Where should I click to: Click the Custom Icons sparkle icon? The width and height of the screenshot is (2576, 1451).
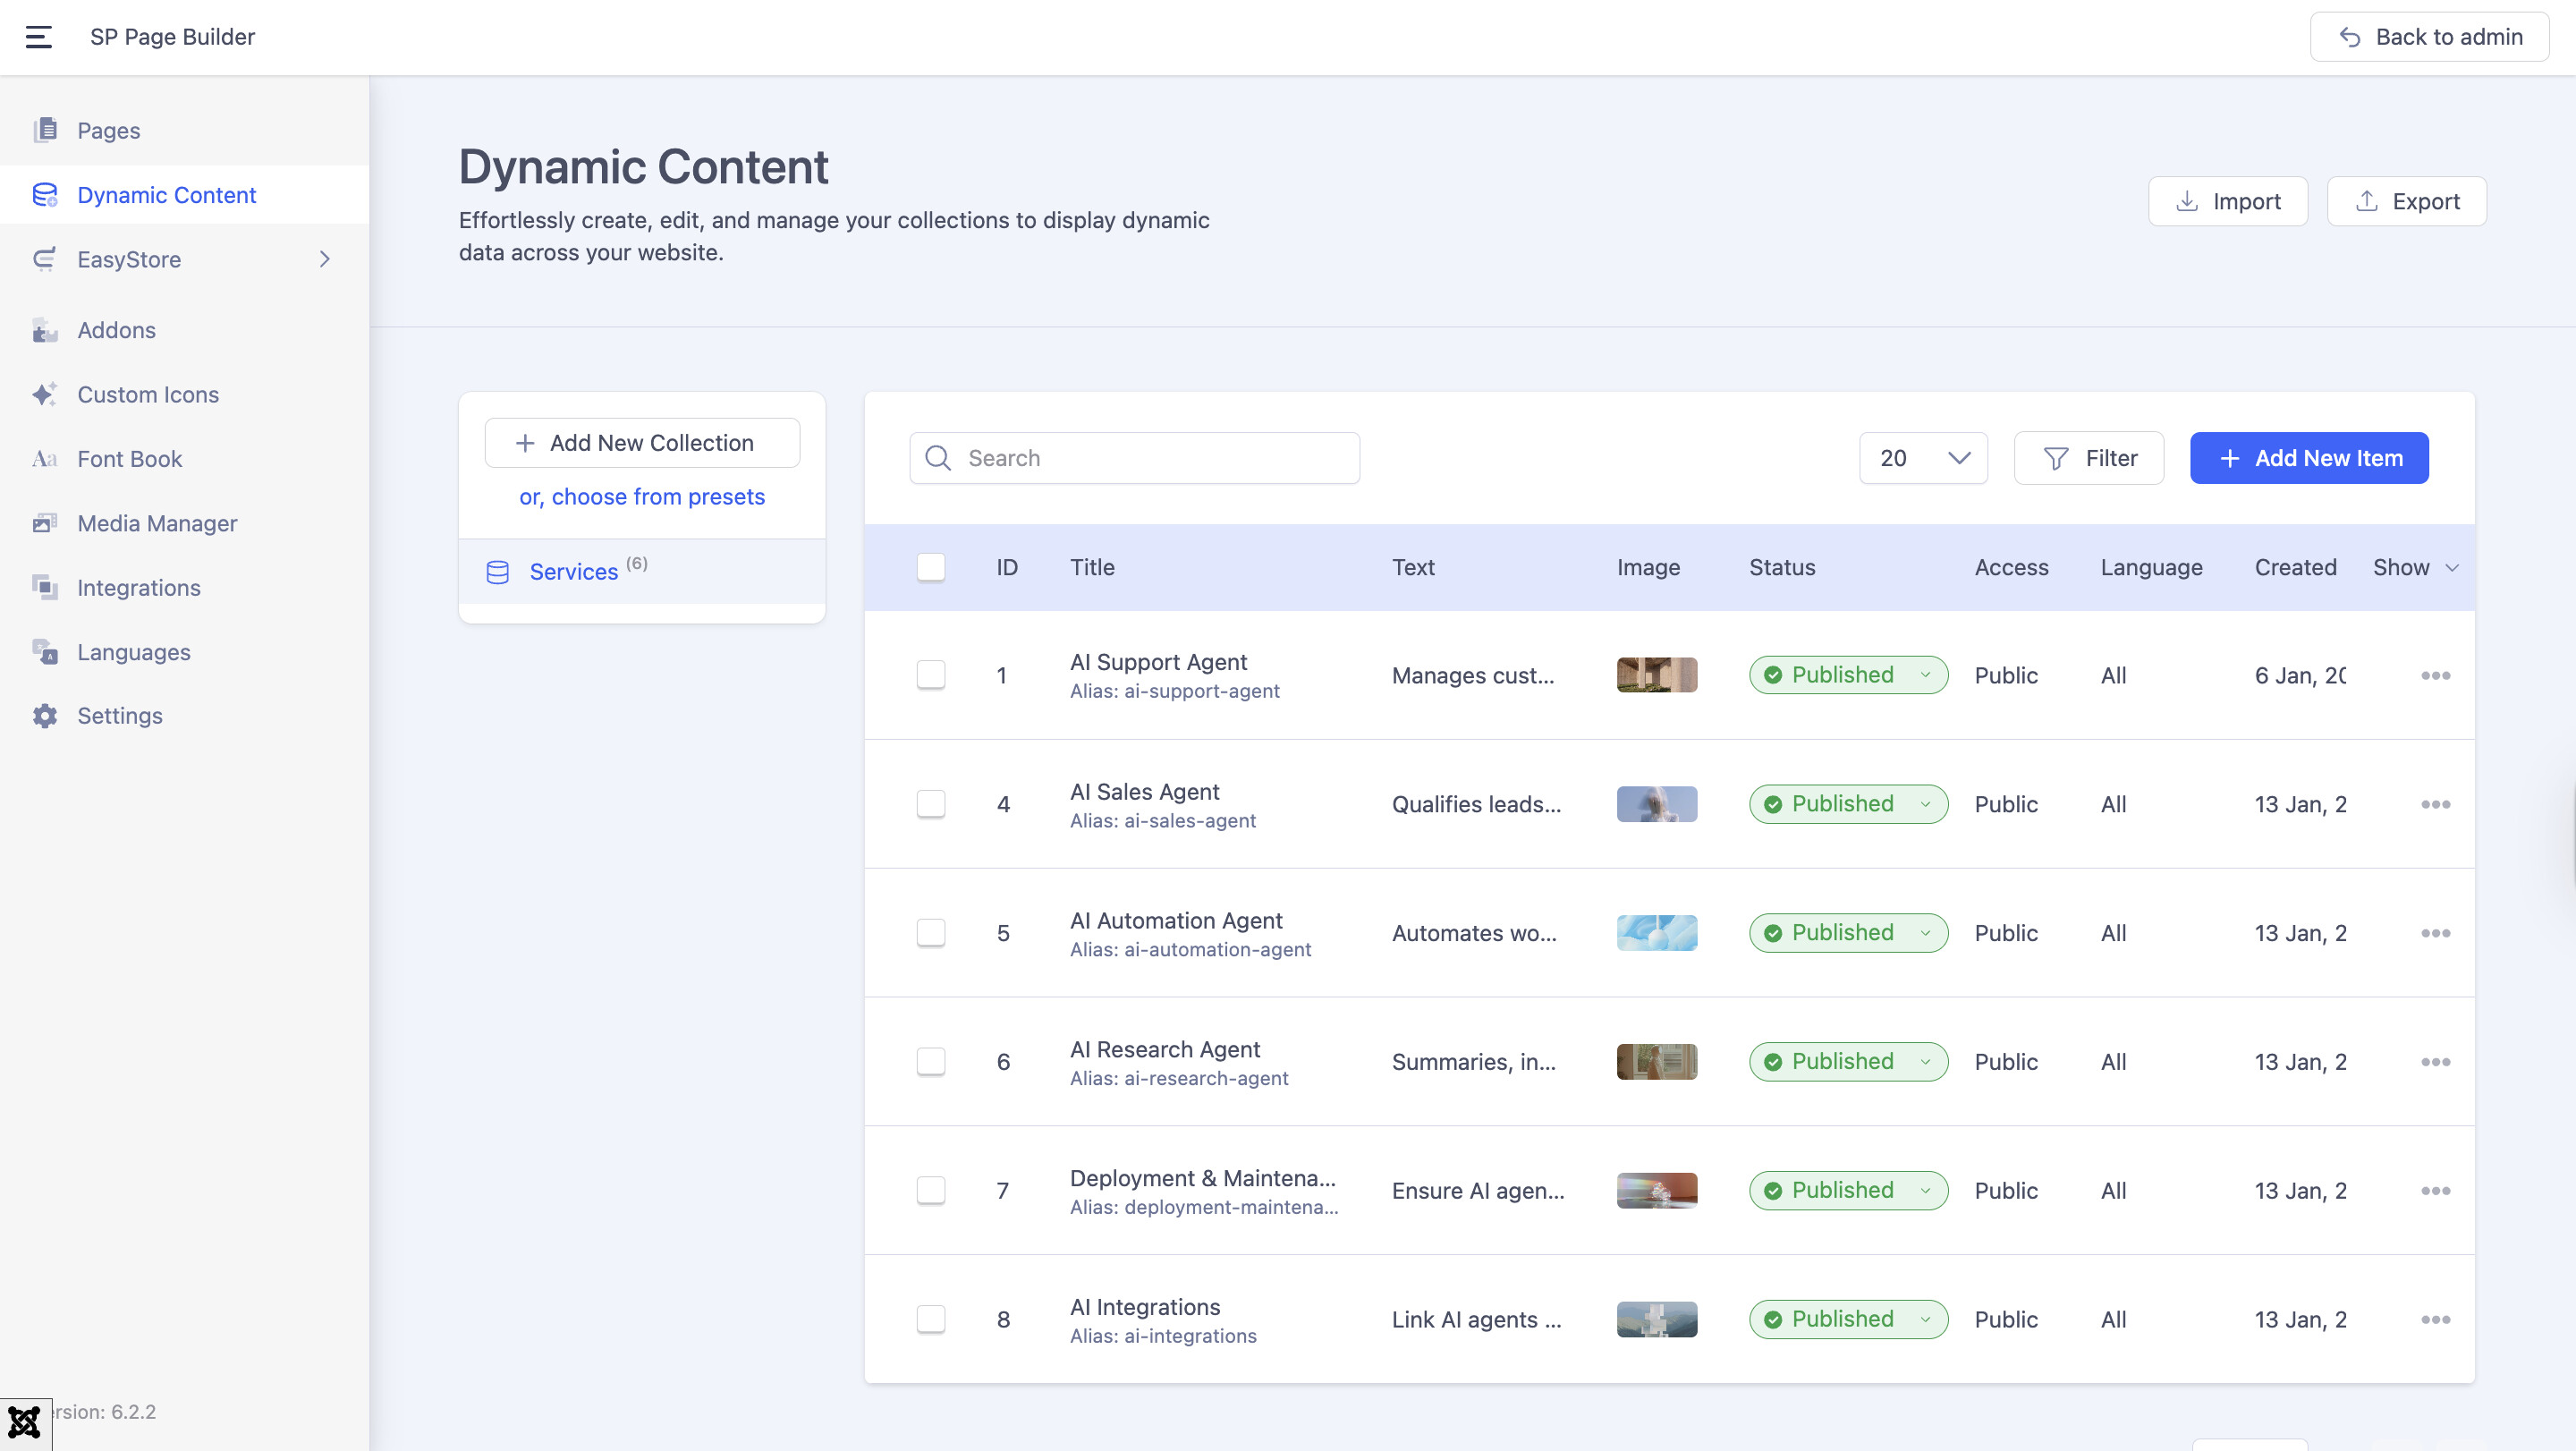click(44, 395)
